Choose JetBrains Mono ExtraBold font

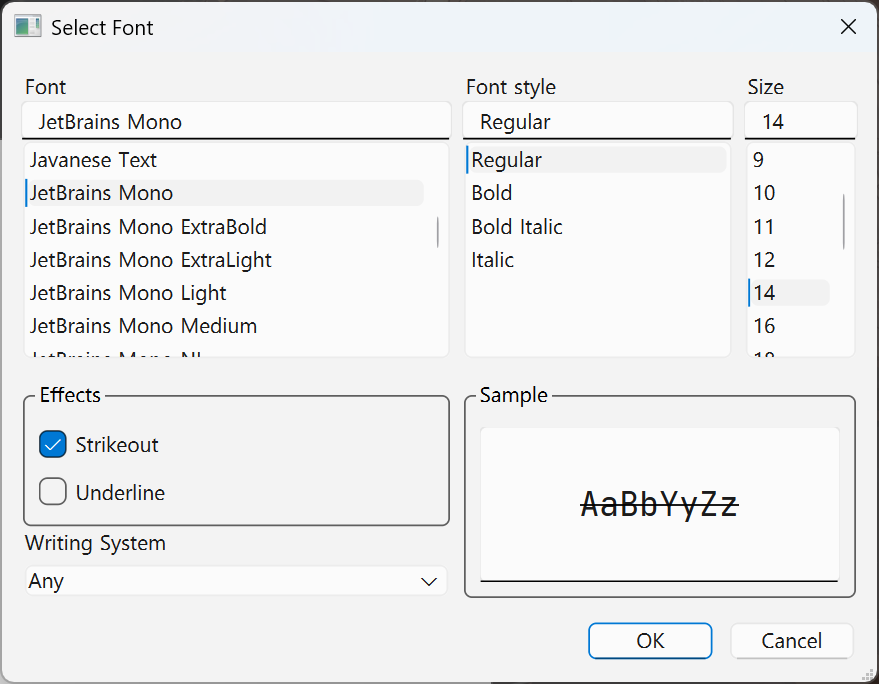point(148,227)
